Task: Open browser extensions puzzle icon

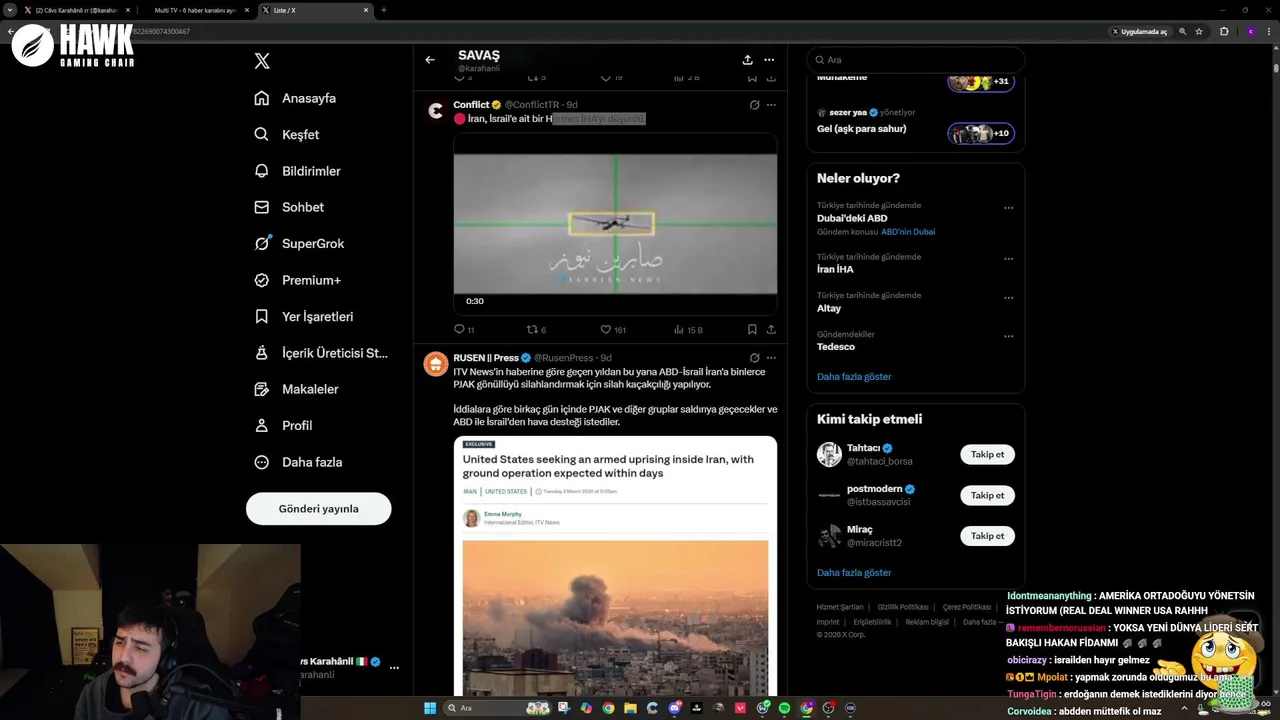Action: tap(1224, 31)
